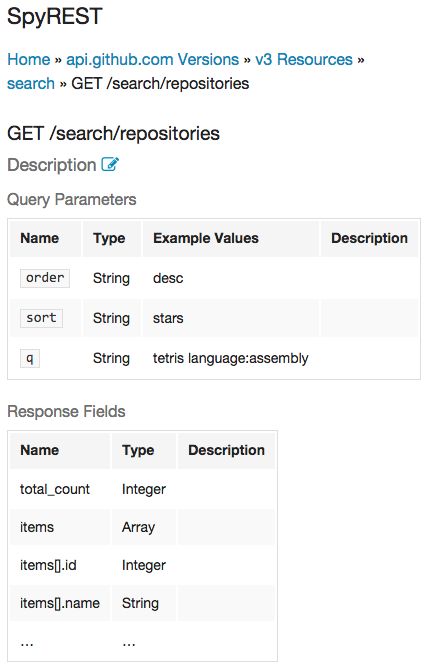Click the SpyREST site title
428x668 pixels.
pyautogui.click(x=55, y=17)
